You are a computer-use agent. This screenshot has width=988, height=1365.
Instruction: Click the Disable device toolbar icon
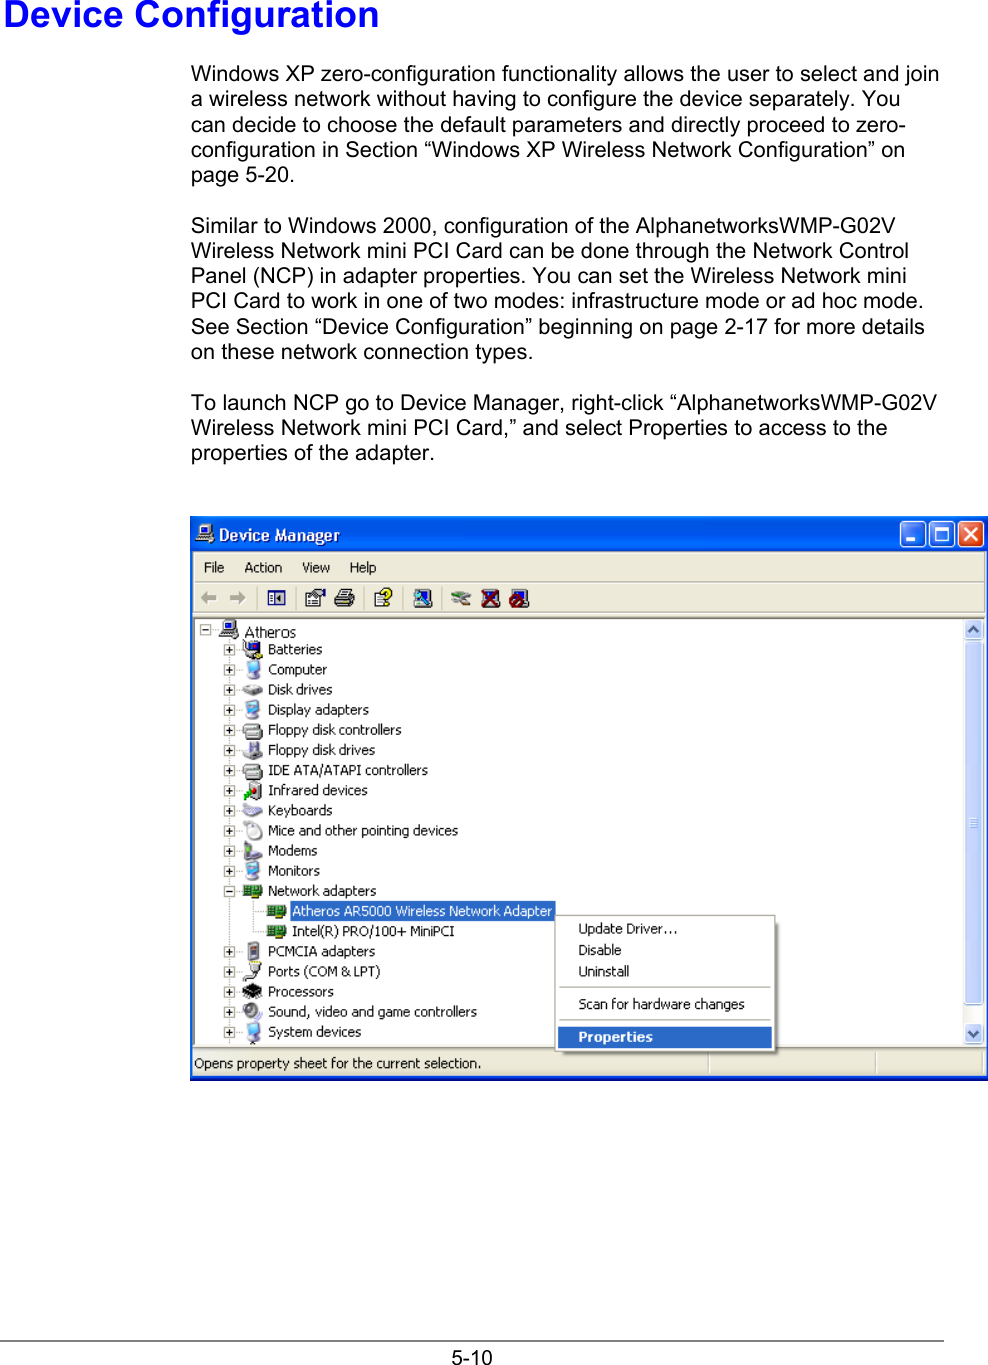coord(519,598)
